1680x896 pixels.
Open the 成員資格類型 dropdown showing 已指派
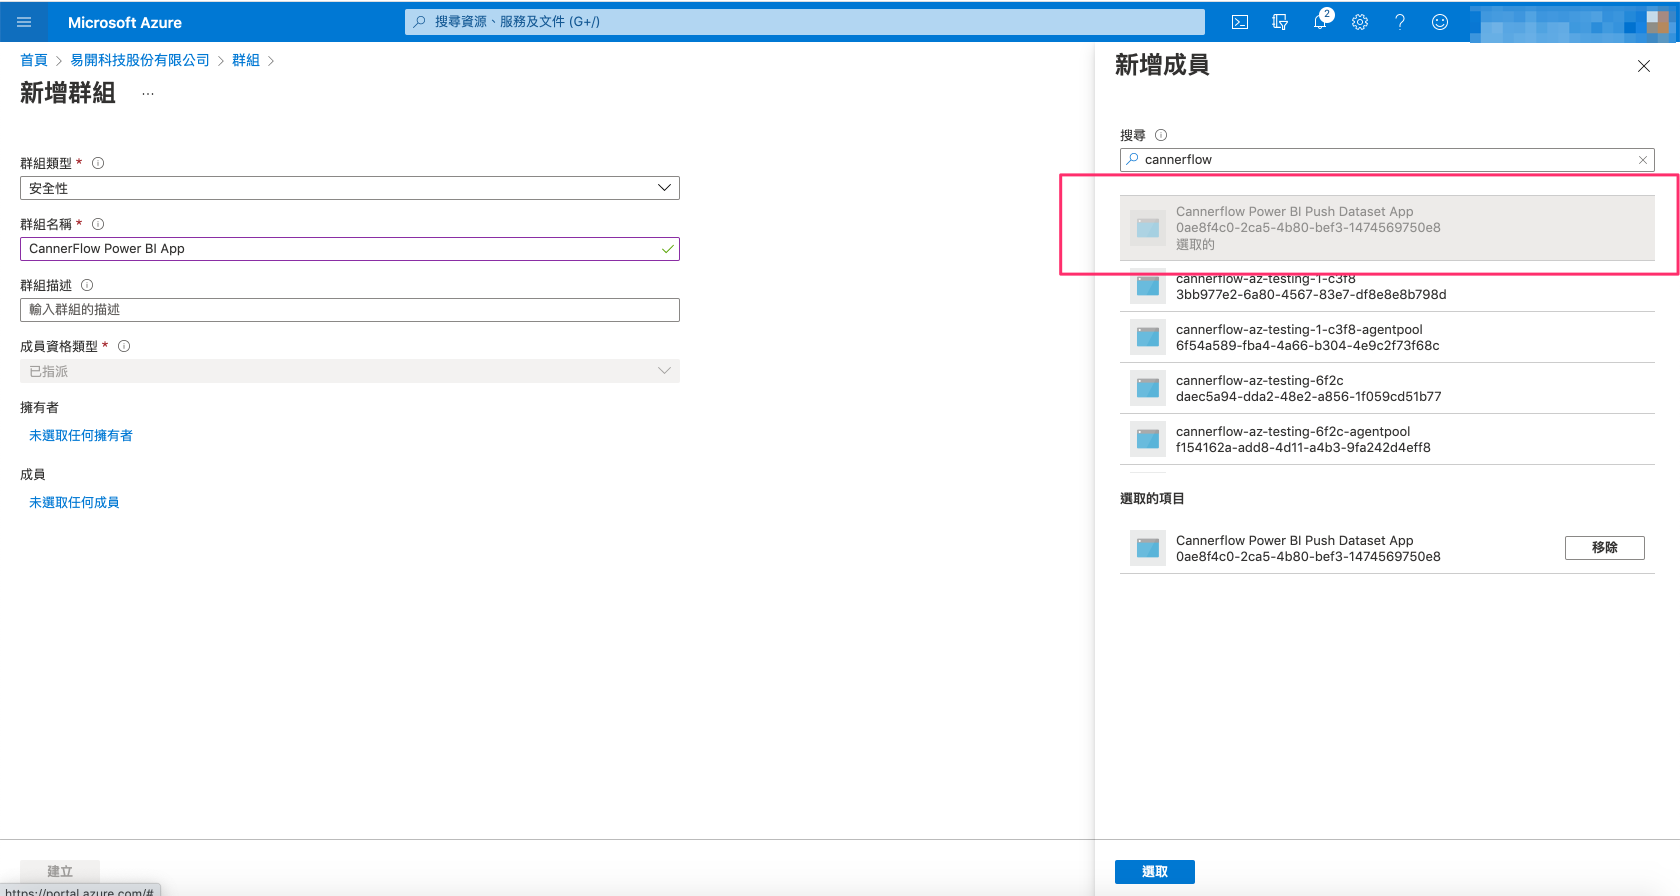350,371
